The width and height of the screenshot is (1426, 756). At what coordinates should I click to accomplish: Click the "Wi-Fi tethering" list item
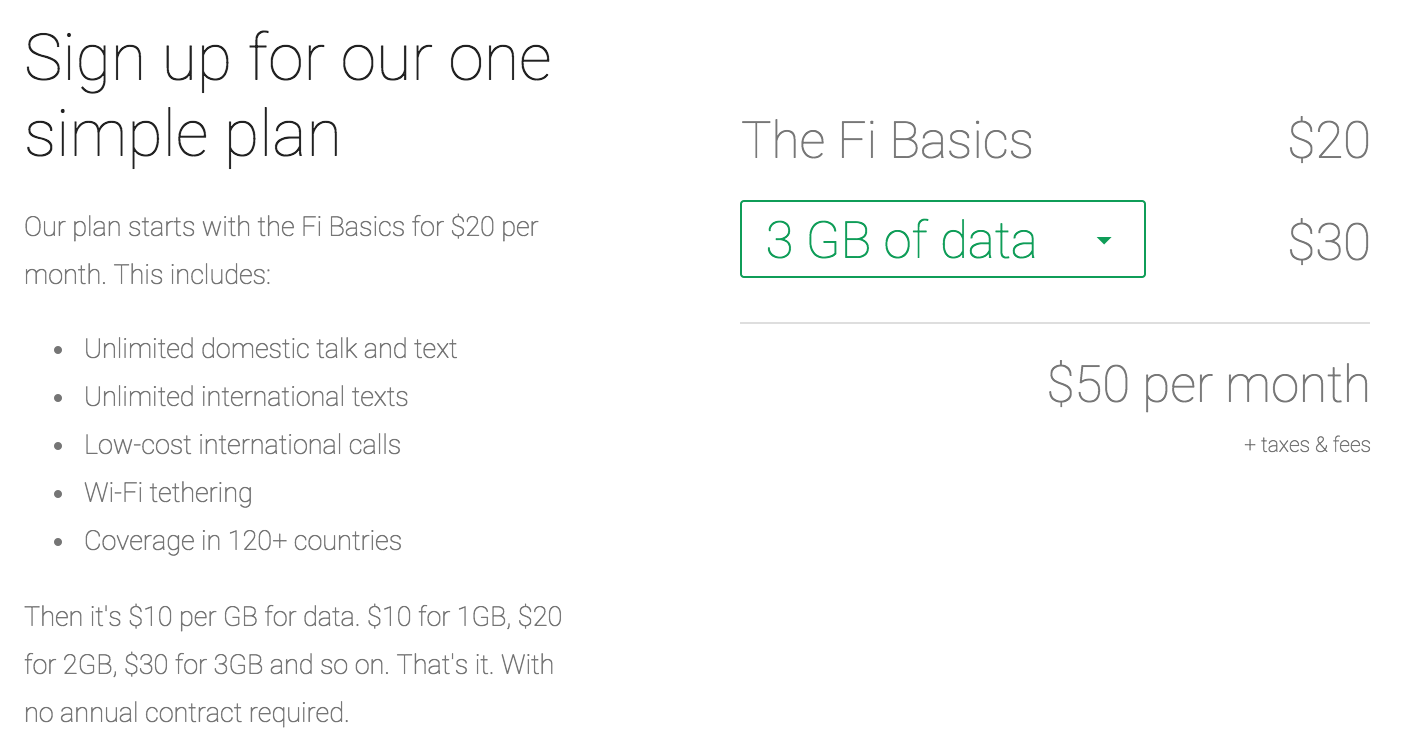(x=168, y=493)
